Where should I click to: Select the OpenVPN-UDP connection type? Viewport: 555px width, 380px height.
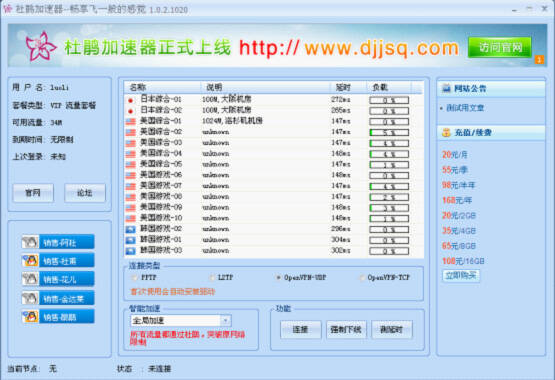(x=279, y=278)
